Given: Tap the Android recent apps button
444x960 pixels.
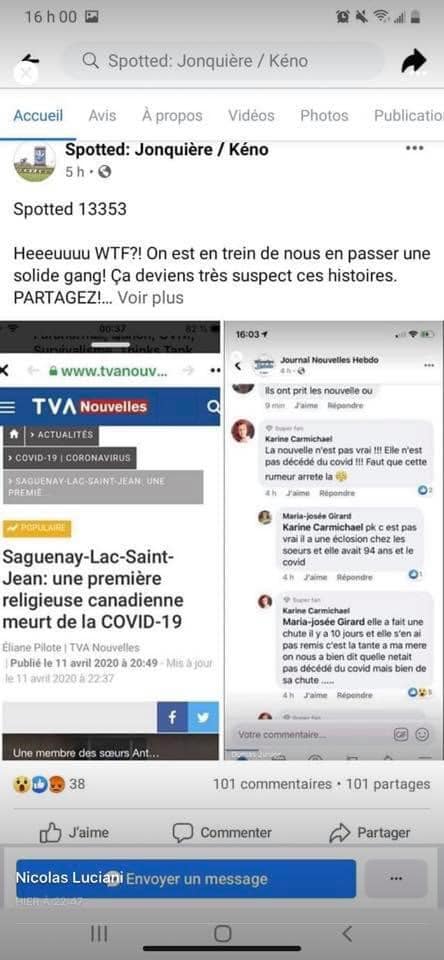Looking at the screenshot, I should [99, 934].
